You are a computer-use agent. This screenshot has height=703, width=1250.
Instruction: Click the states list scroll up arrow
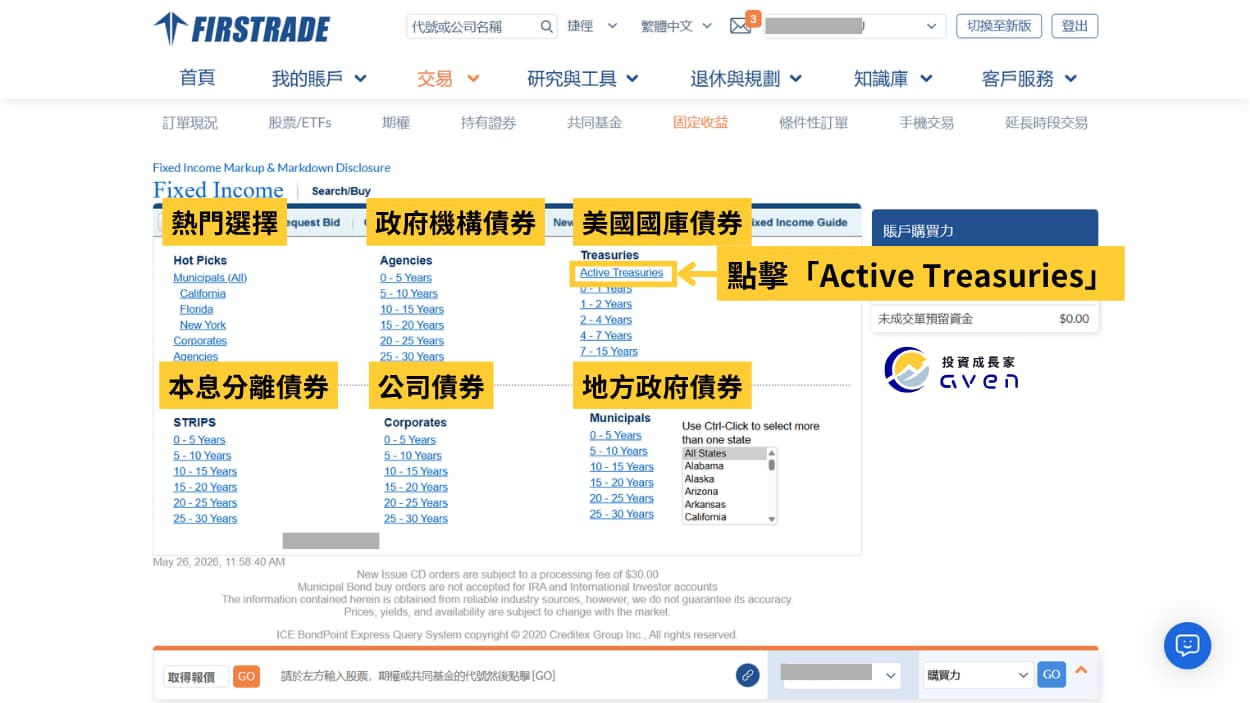[x=771, y=452]
